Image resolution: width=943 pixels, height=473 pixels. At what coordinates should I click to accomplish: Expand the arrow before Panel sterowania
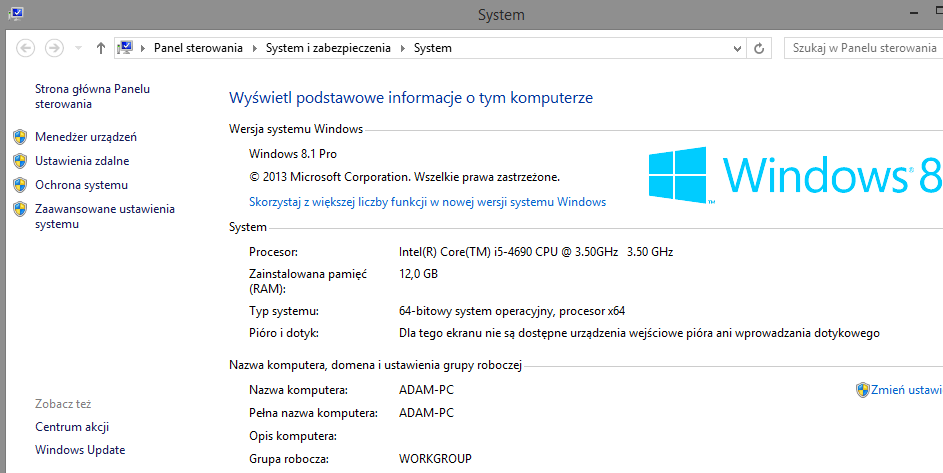point(143,48)
